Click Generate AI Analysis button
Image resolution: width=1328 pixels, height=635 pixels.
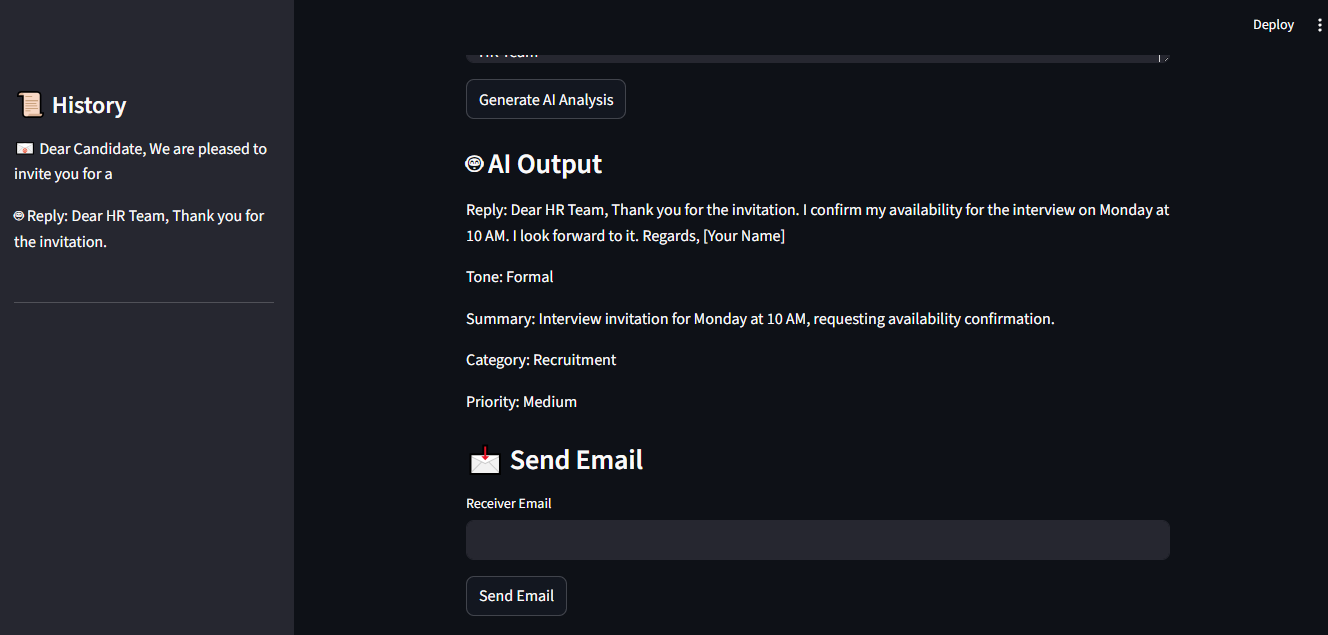point(546,99)
